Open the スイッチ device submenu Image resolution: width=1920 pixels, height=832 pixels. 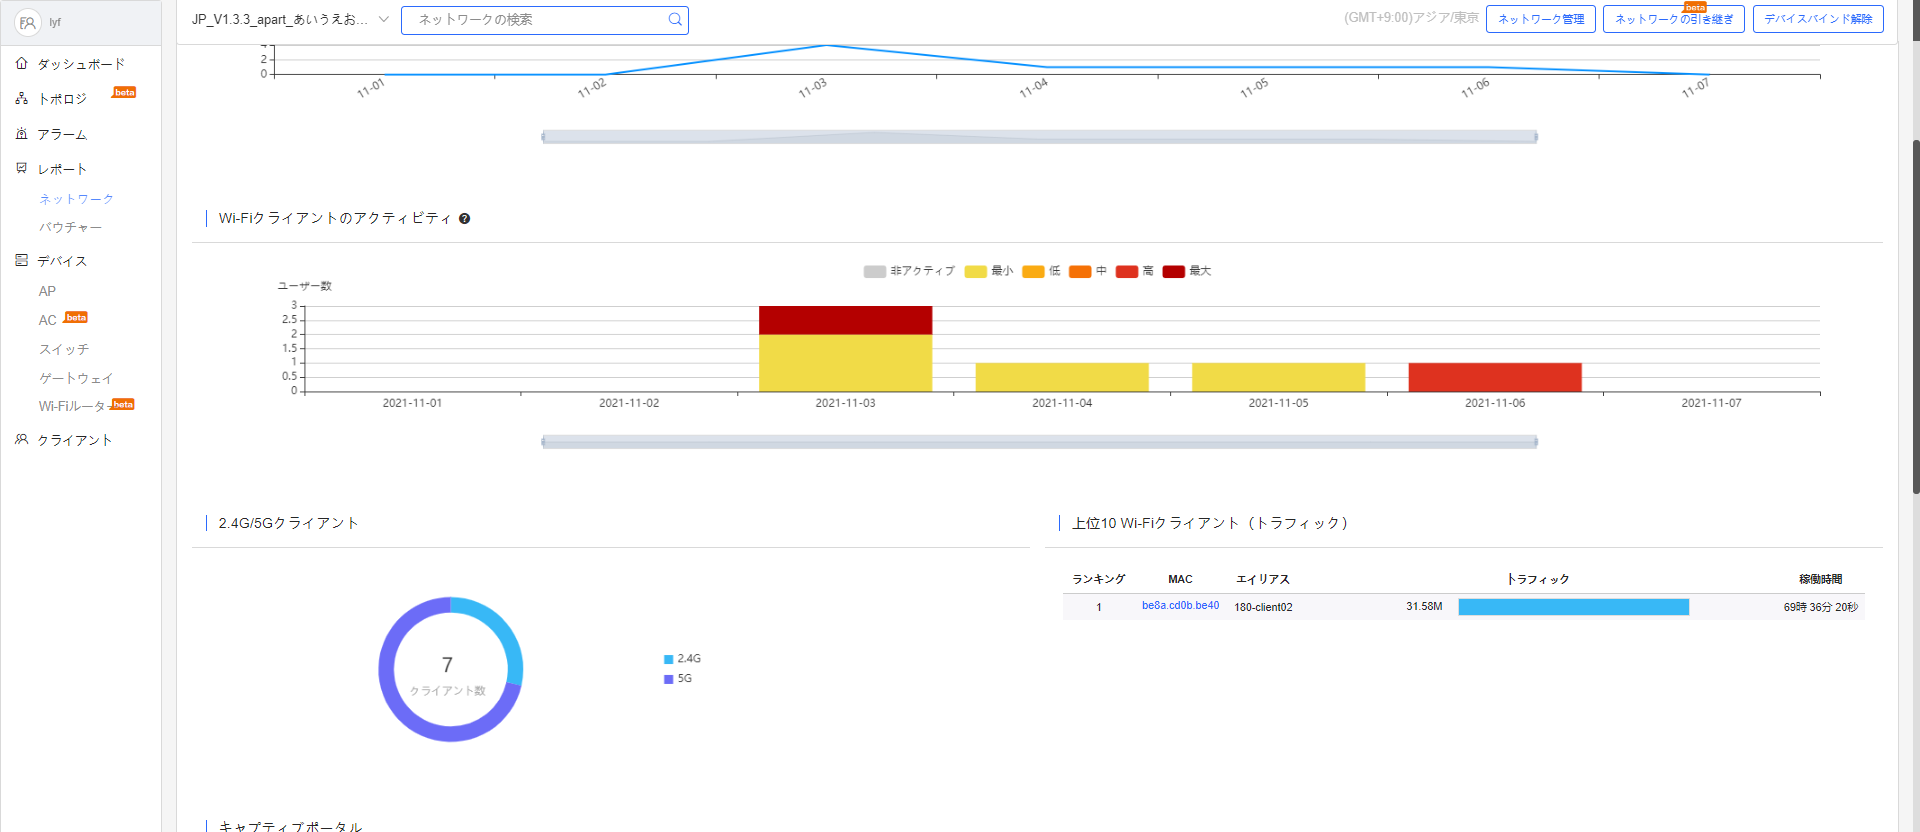[x=64, y=349]
